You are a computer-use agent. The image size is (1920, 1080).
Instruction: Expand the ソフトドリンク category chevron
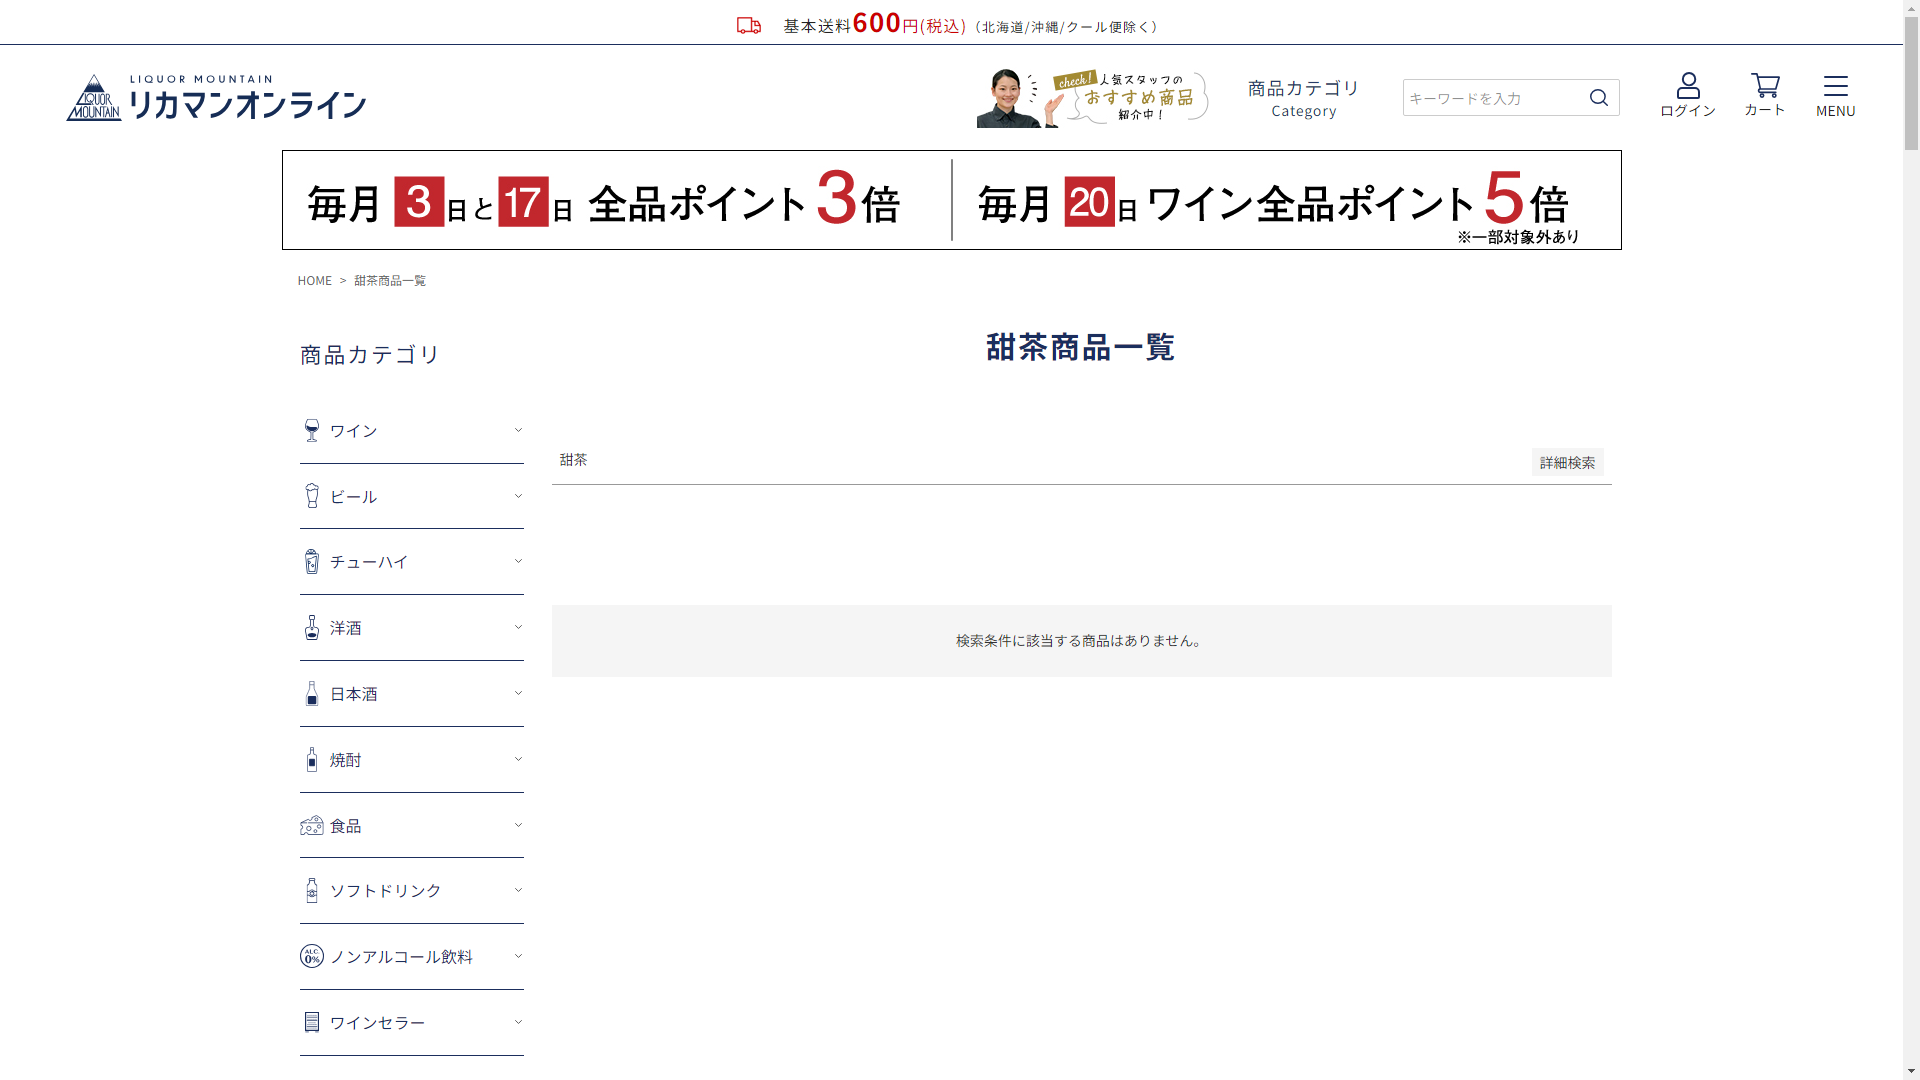518,890
